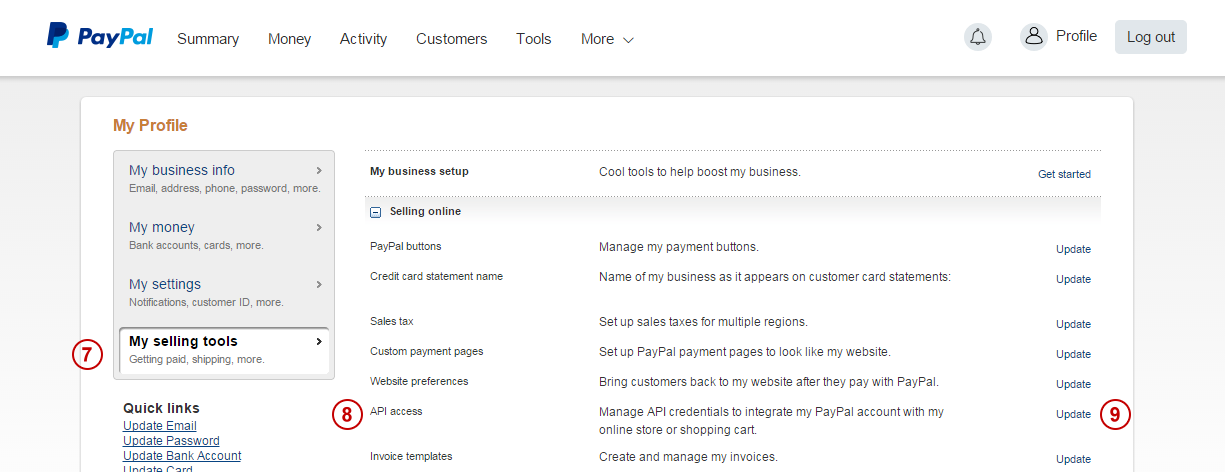Open the Money menu item
The width and height of the screenshot is (1225, 472).
(x=289, y=39)
